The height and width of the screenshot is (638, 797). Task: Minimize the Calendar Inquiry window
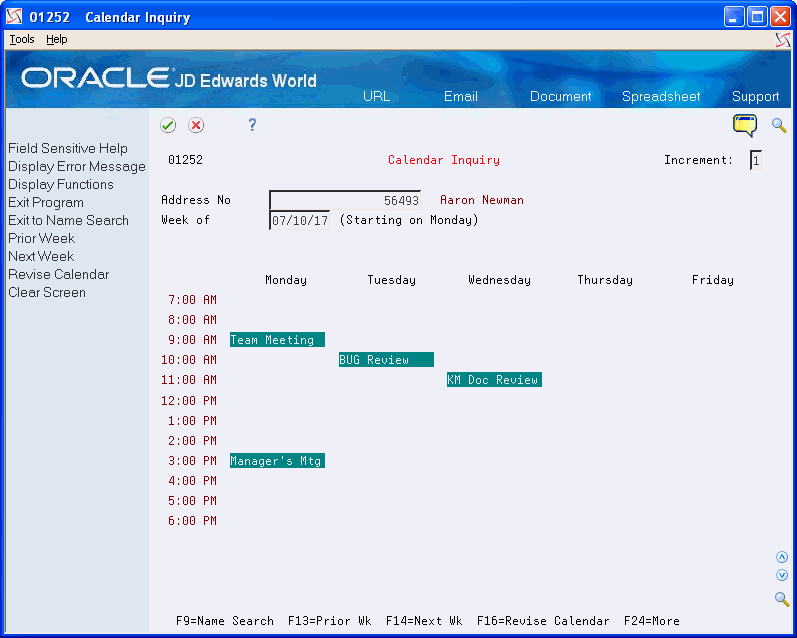(734, 17)
